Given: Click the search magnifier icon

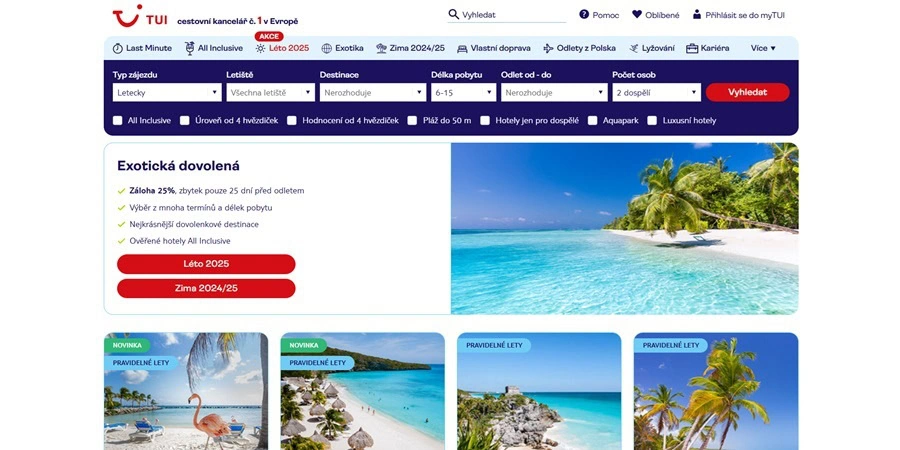Looking at the screenshot, I should (x=453, y=14).
